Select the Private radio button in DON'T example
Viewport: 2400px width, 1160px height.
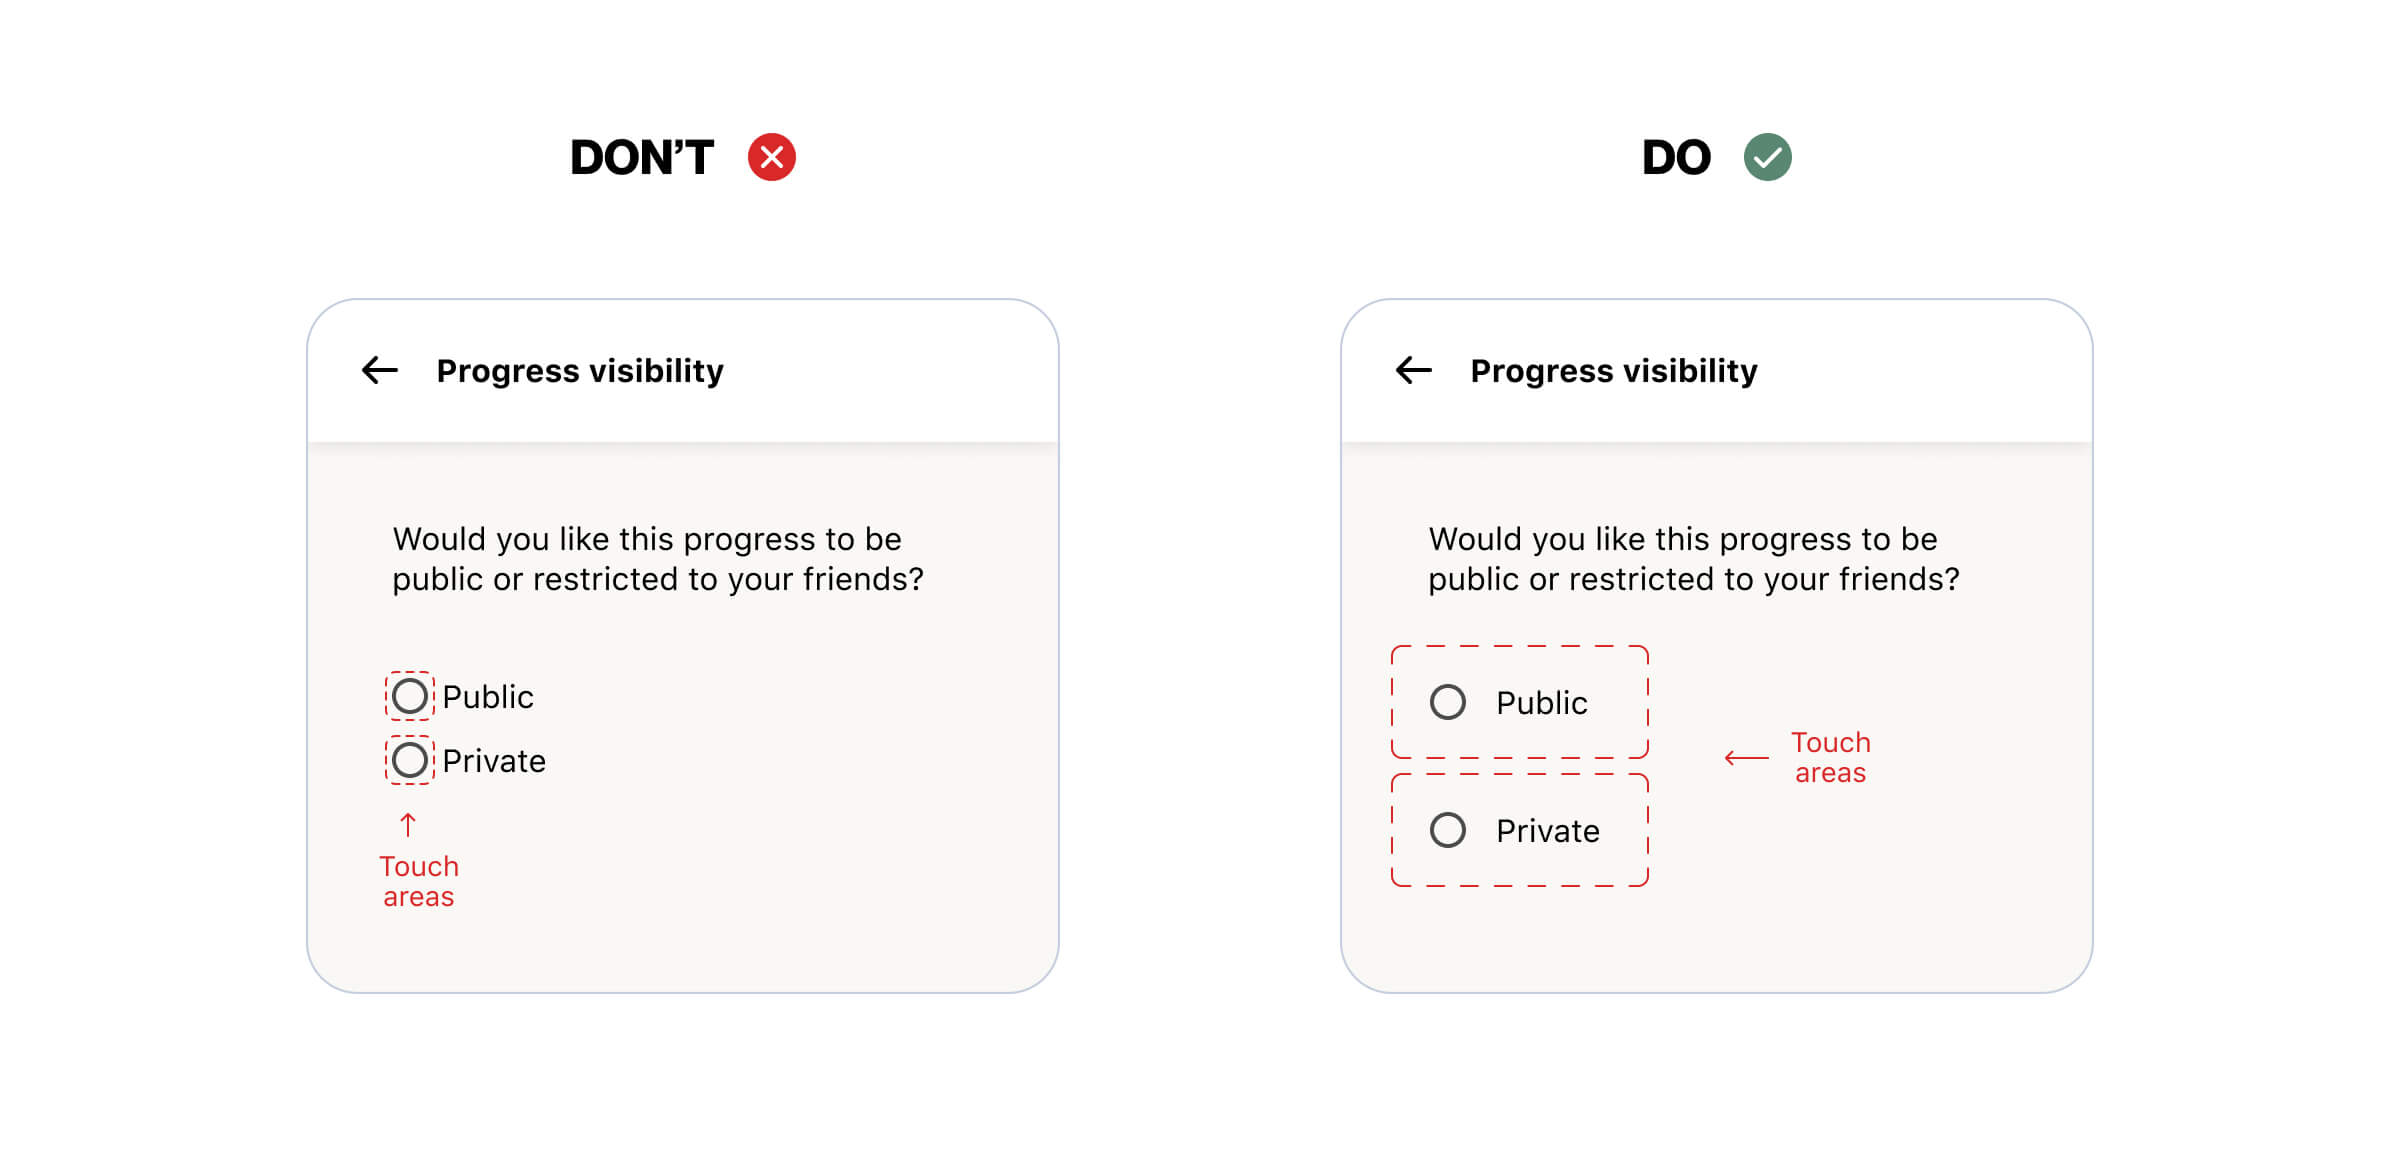(410, 760)
